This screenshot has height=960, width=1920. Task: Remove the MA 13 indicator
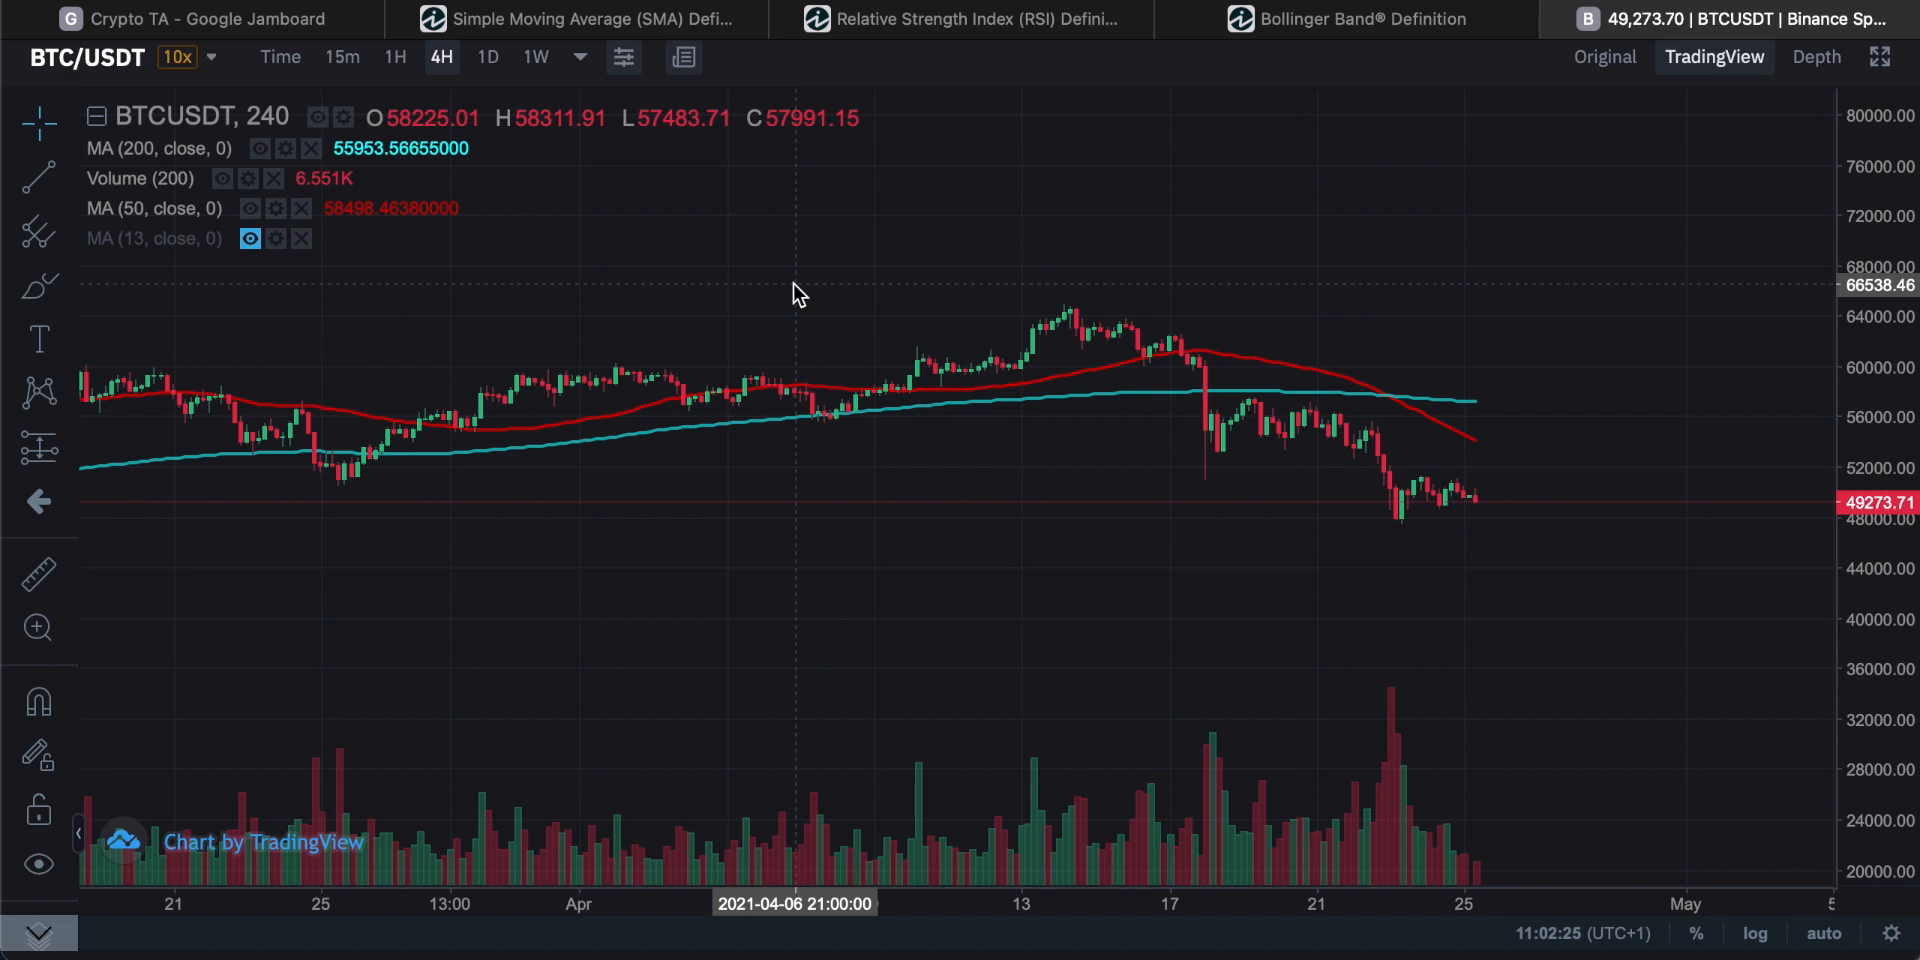302,239
